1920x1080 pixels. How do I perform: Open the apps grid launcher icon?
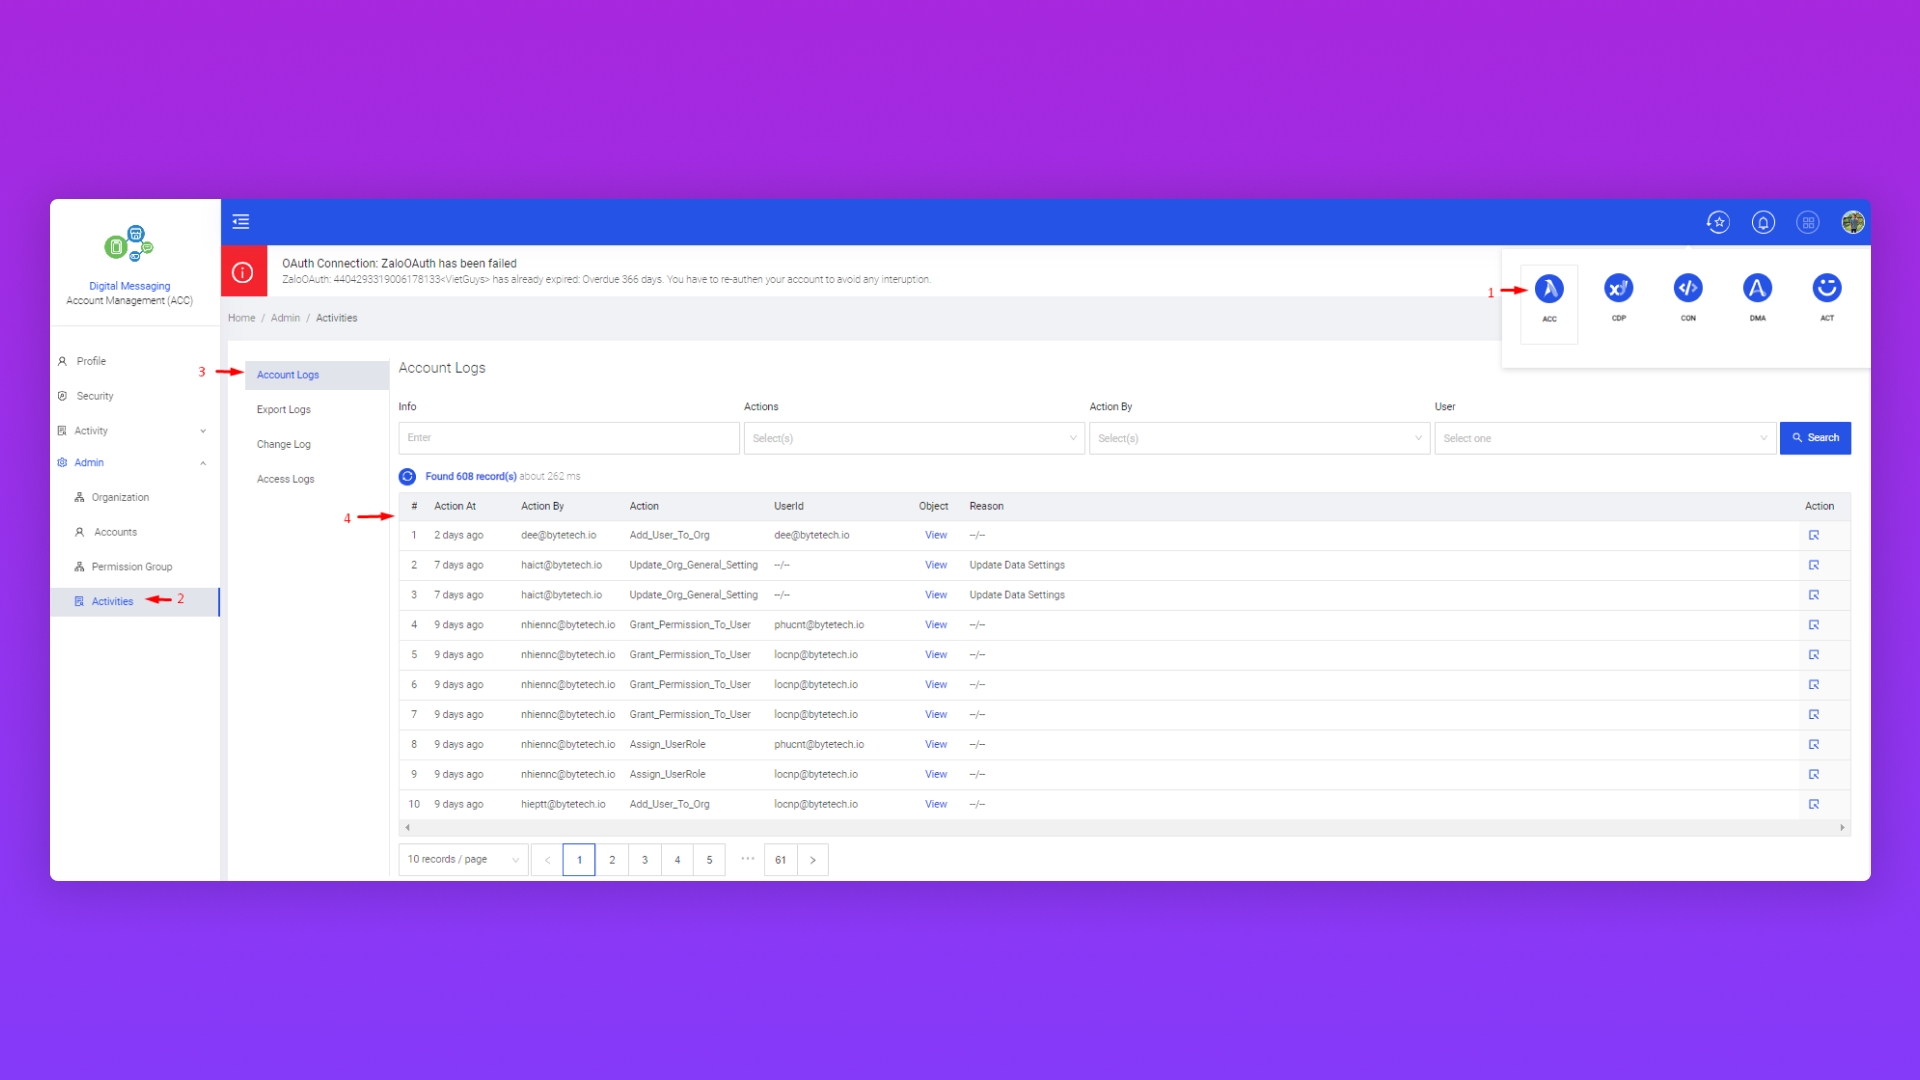point(1808,222)
